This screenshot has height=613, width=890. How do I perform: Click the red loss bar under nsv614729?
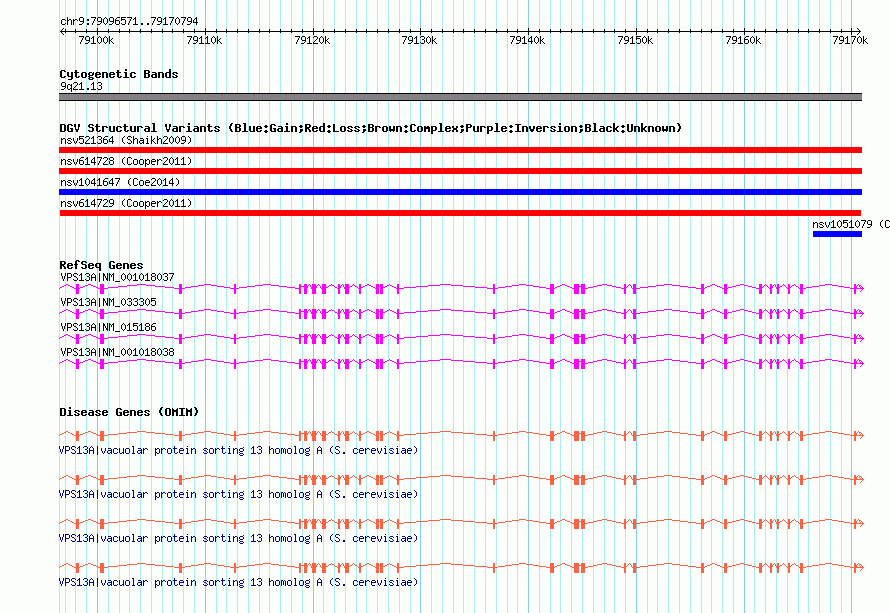coord(460,213)
